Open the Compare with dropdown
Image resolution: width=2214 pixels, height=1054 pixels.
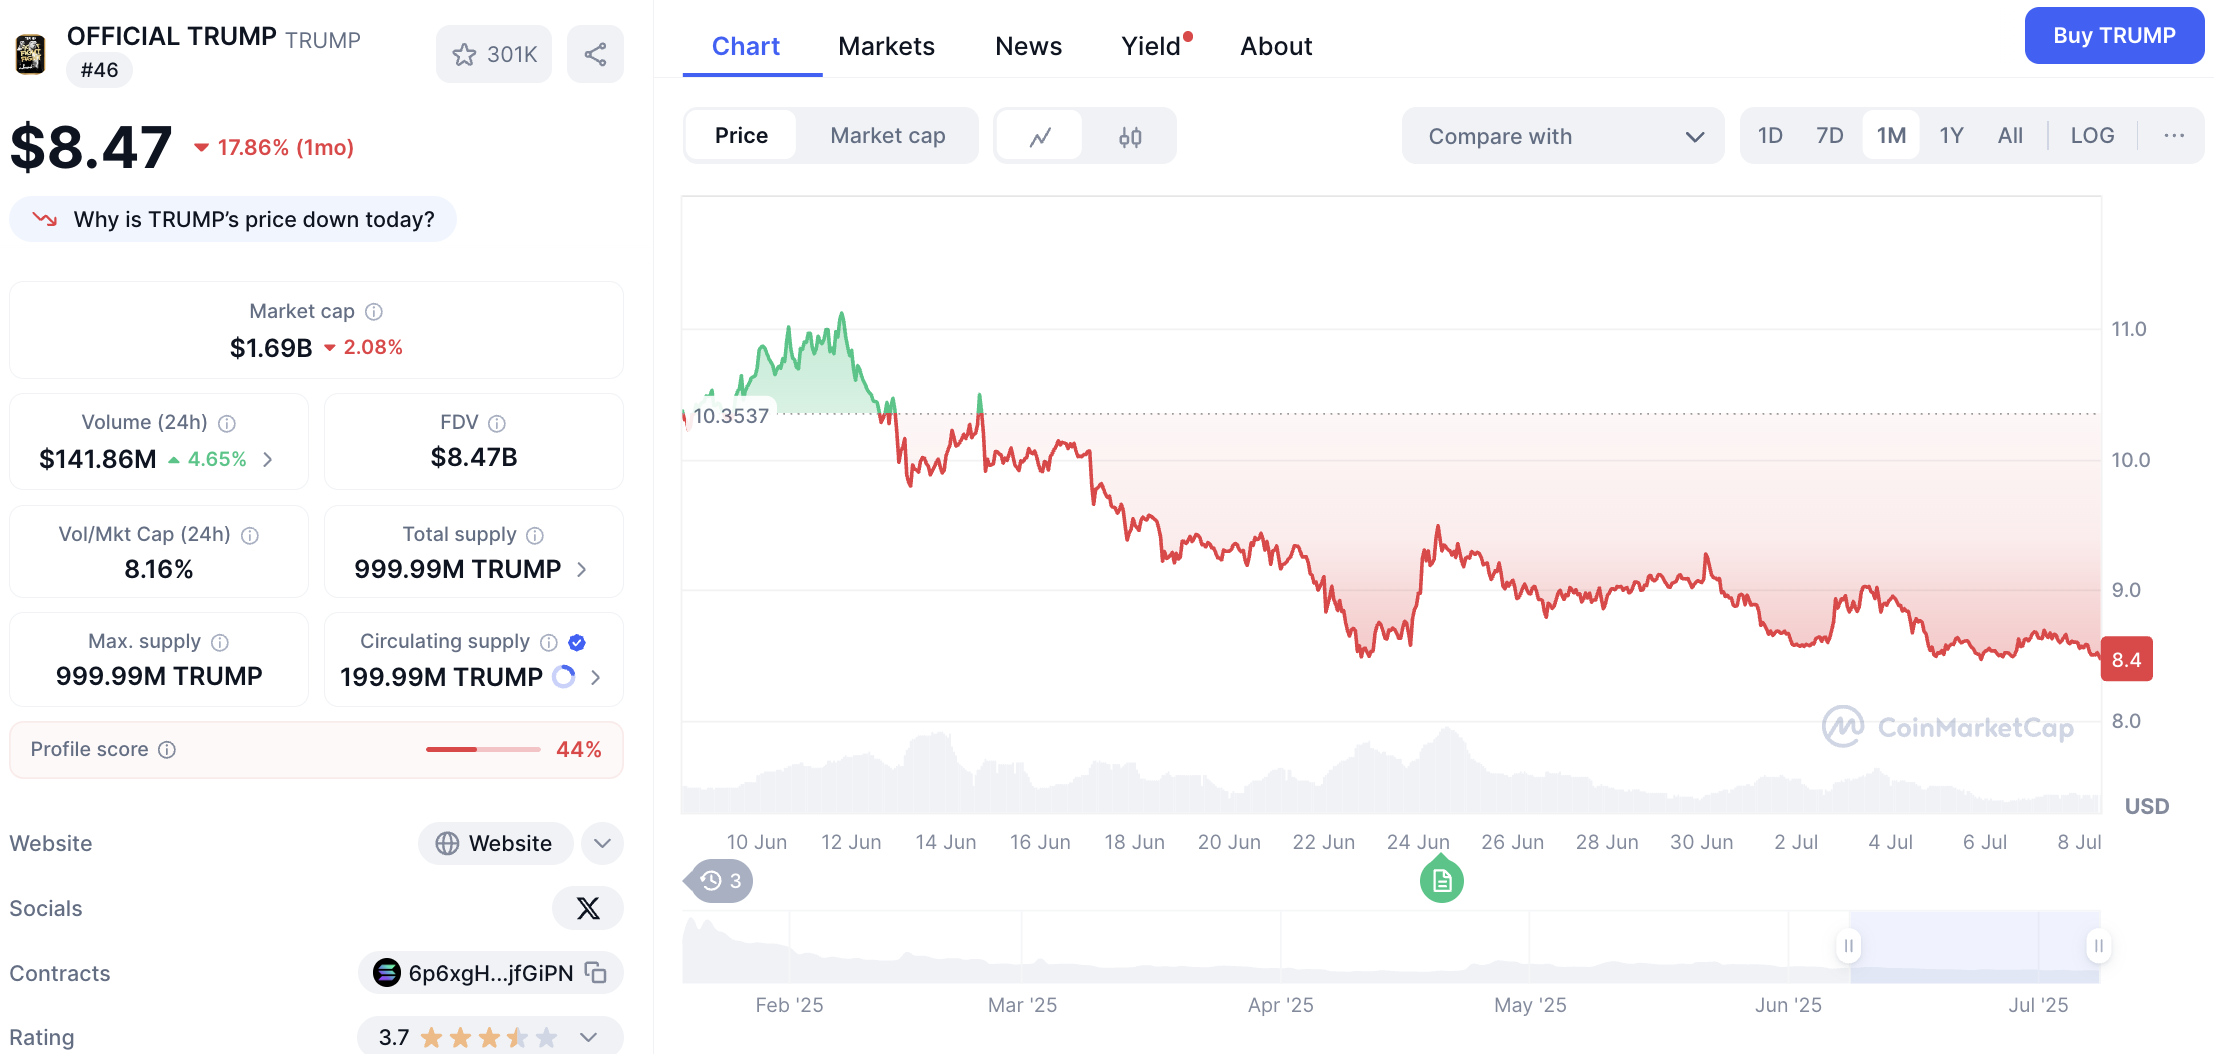click(1563, 136)
